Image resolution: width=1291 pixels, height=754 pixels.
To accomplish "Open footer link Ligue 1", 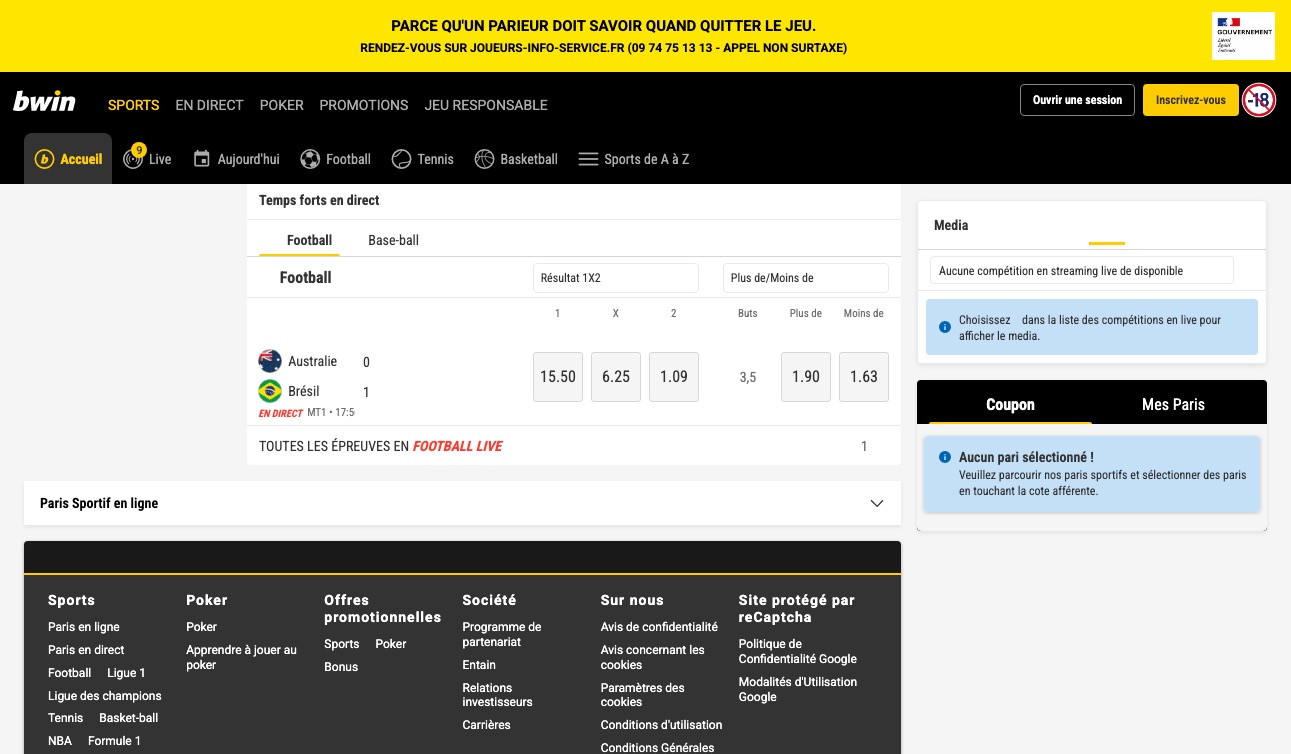I will [126, 673].
